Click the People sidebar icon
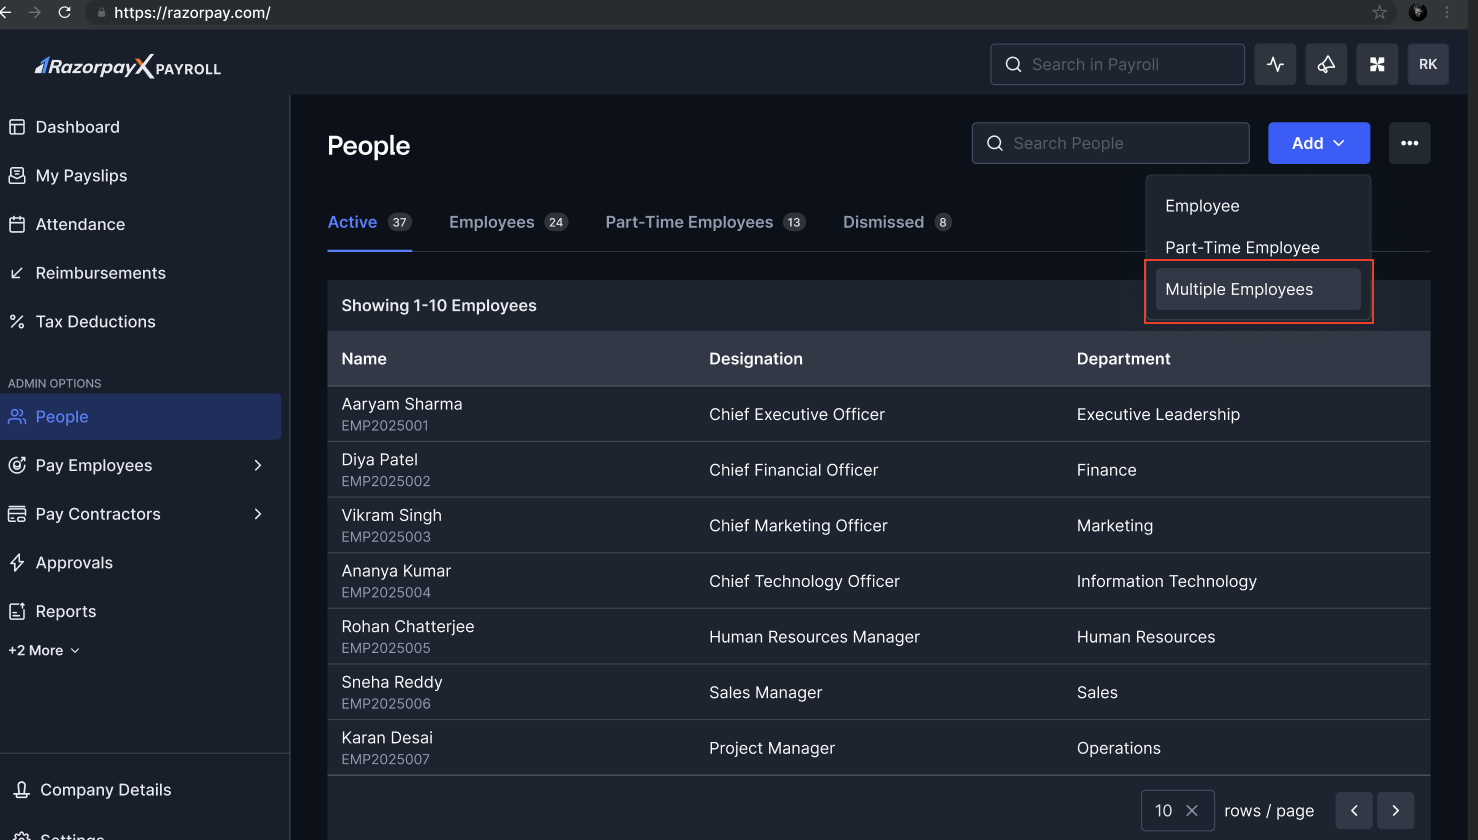1478x840 pixels. coord(17,417)
